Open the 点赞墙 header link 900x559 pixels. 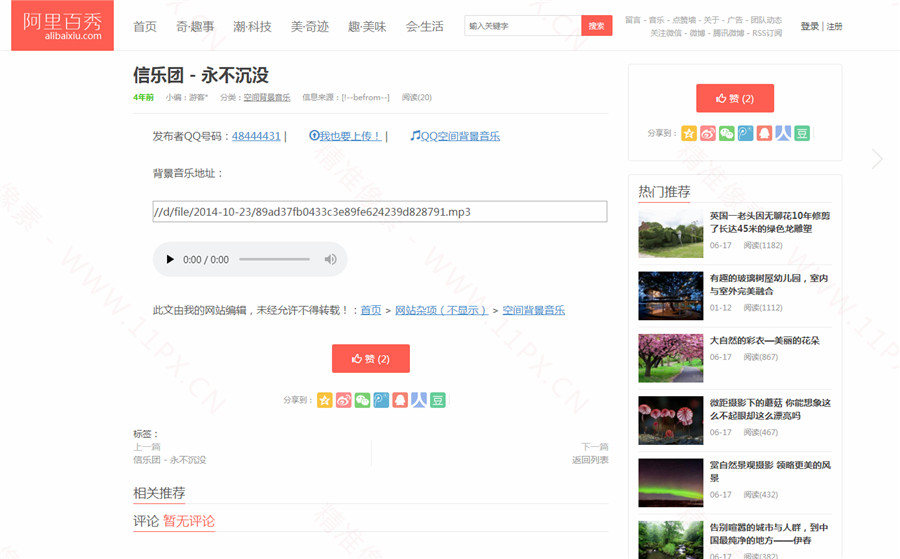pos(684,20)
